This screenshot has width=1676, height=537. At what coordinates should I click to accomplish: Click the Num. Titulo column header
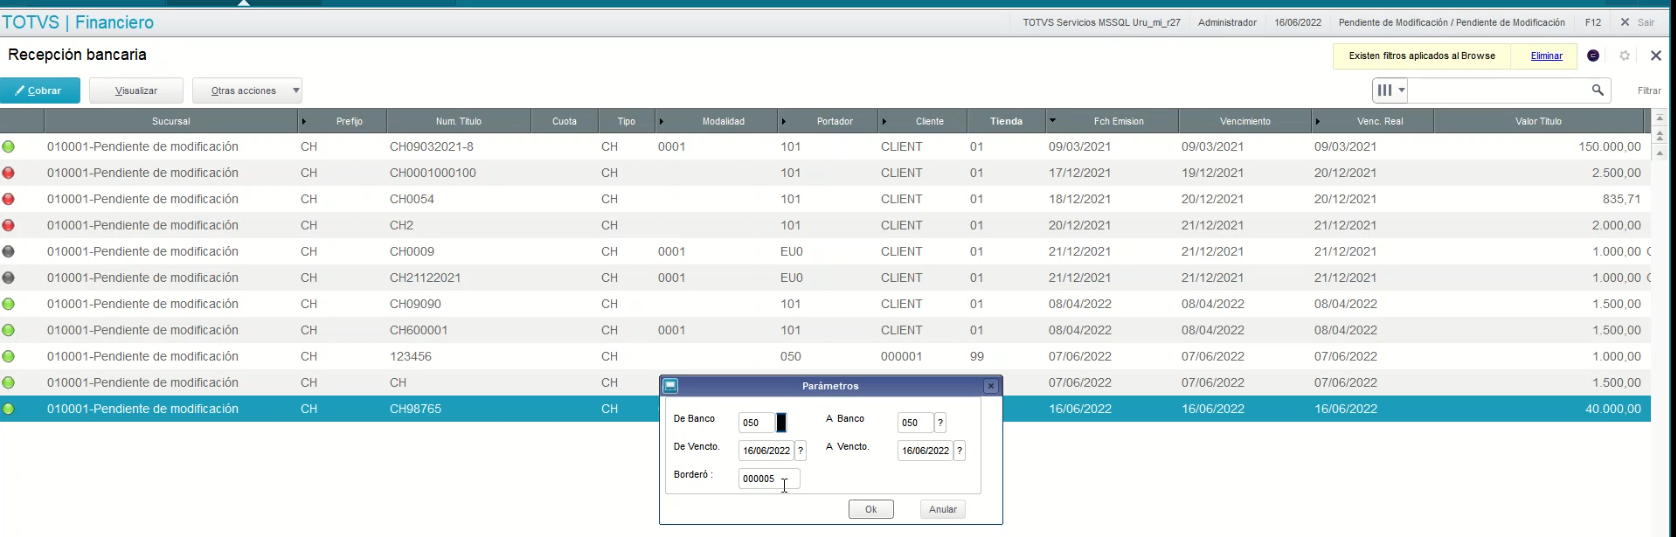click(458, 121)
